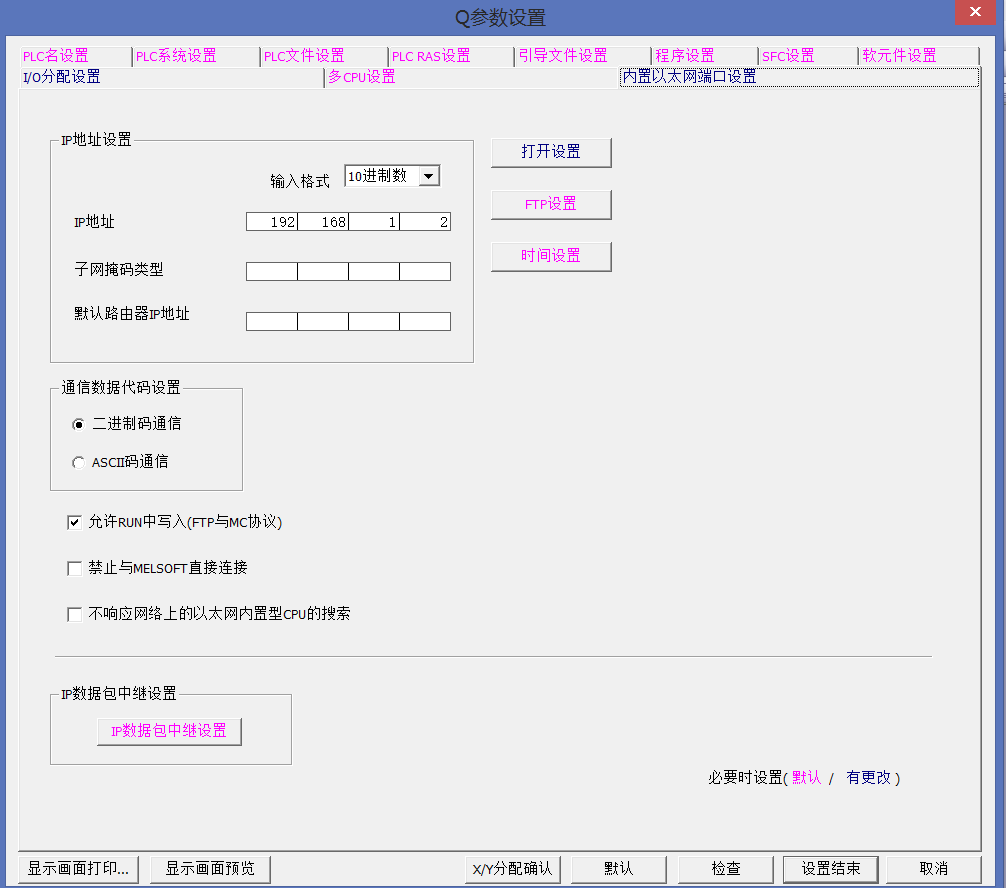Open the 输入格式 10进制数 dropdown
Screen dimensions: 1006x888
[428, 176]
